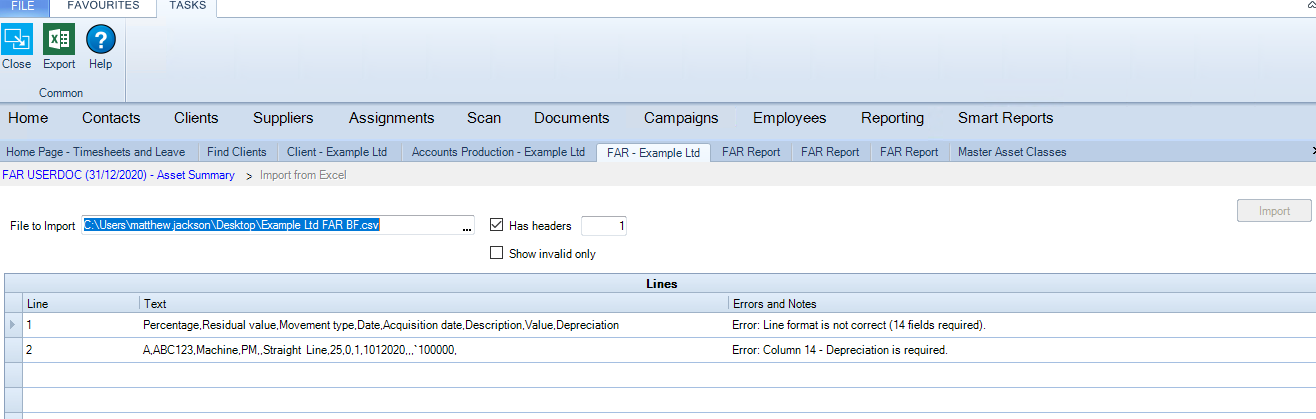
Task: Select line 1 text cell starting Percentage
Action: 434,325
